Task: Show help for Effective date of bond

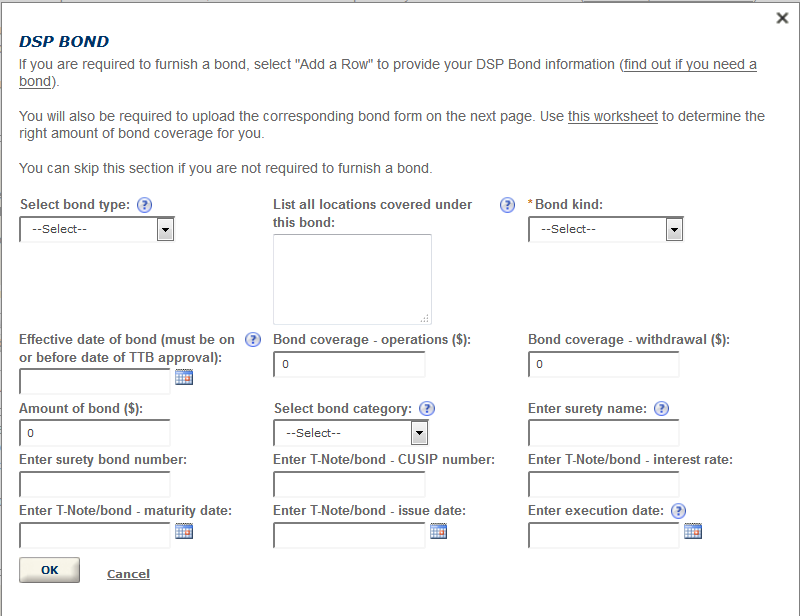Action: (x=253, y=340)
